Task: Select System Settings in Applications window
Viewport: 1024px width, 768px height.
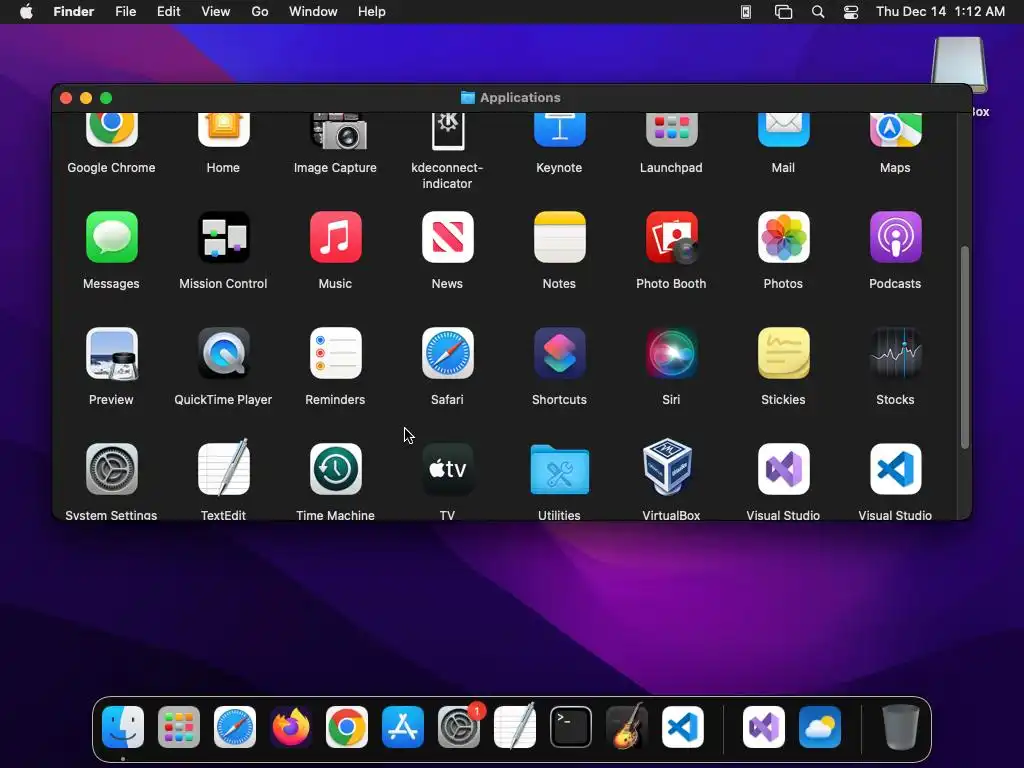Action: click(112, 469)
